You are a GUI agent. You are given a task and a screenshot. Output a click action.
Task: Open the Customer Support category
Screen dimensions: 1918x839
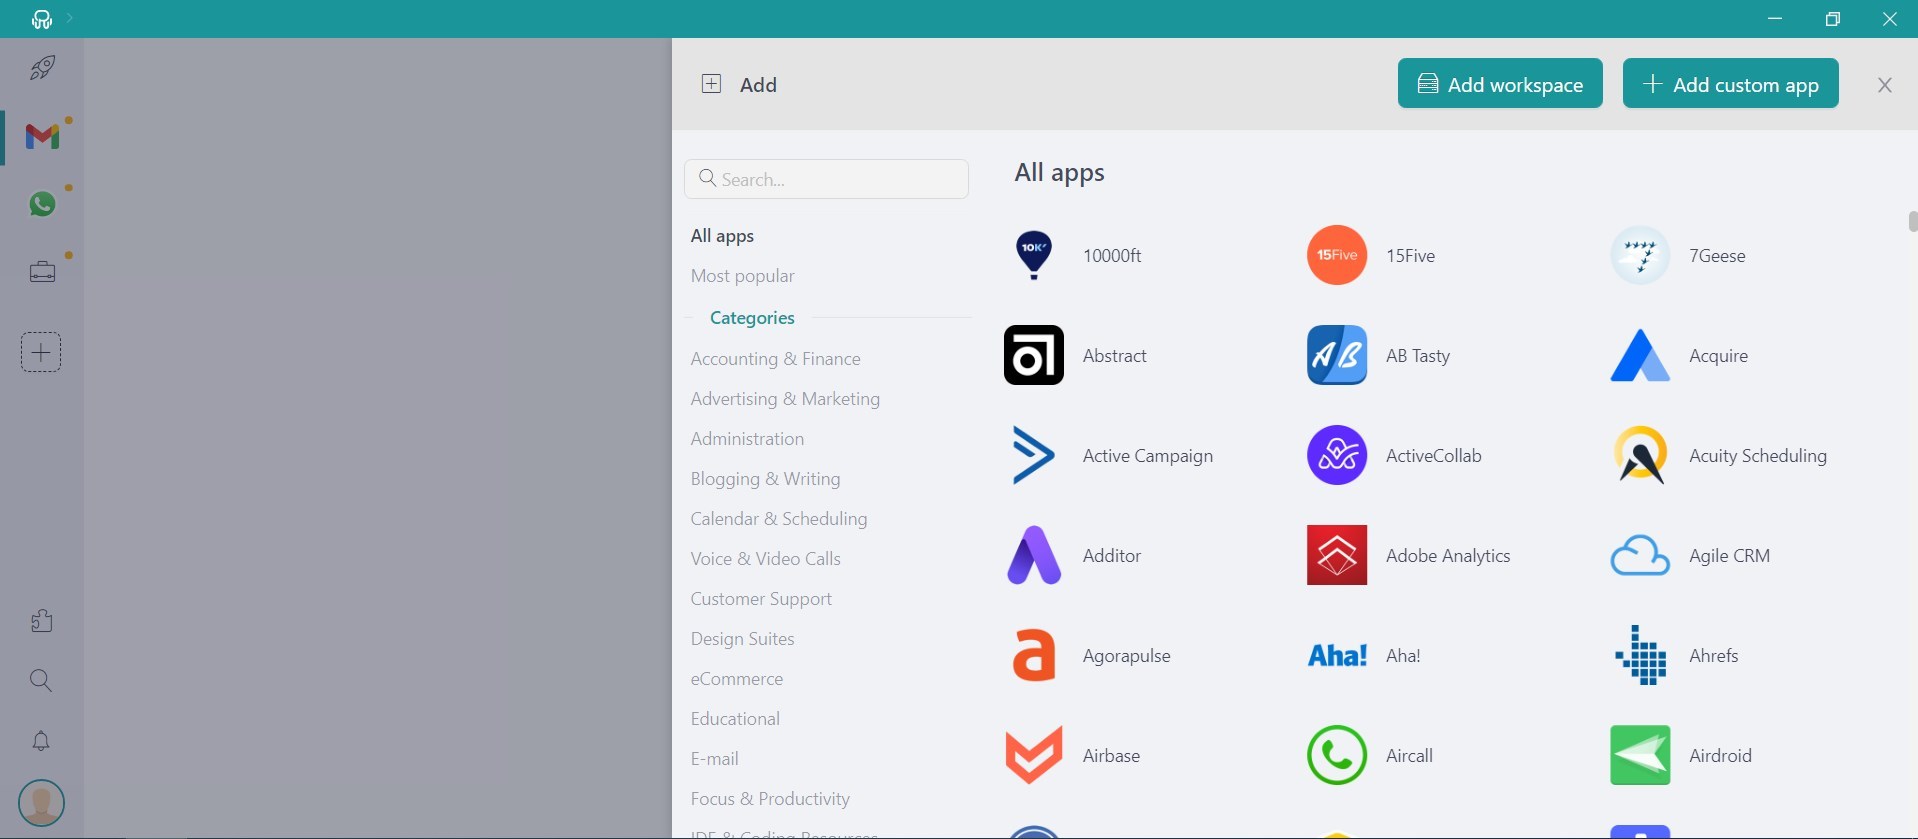[761, 599]
